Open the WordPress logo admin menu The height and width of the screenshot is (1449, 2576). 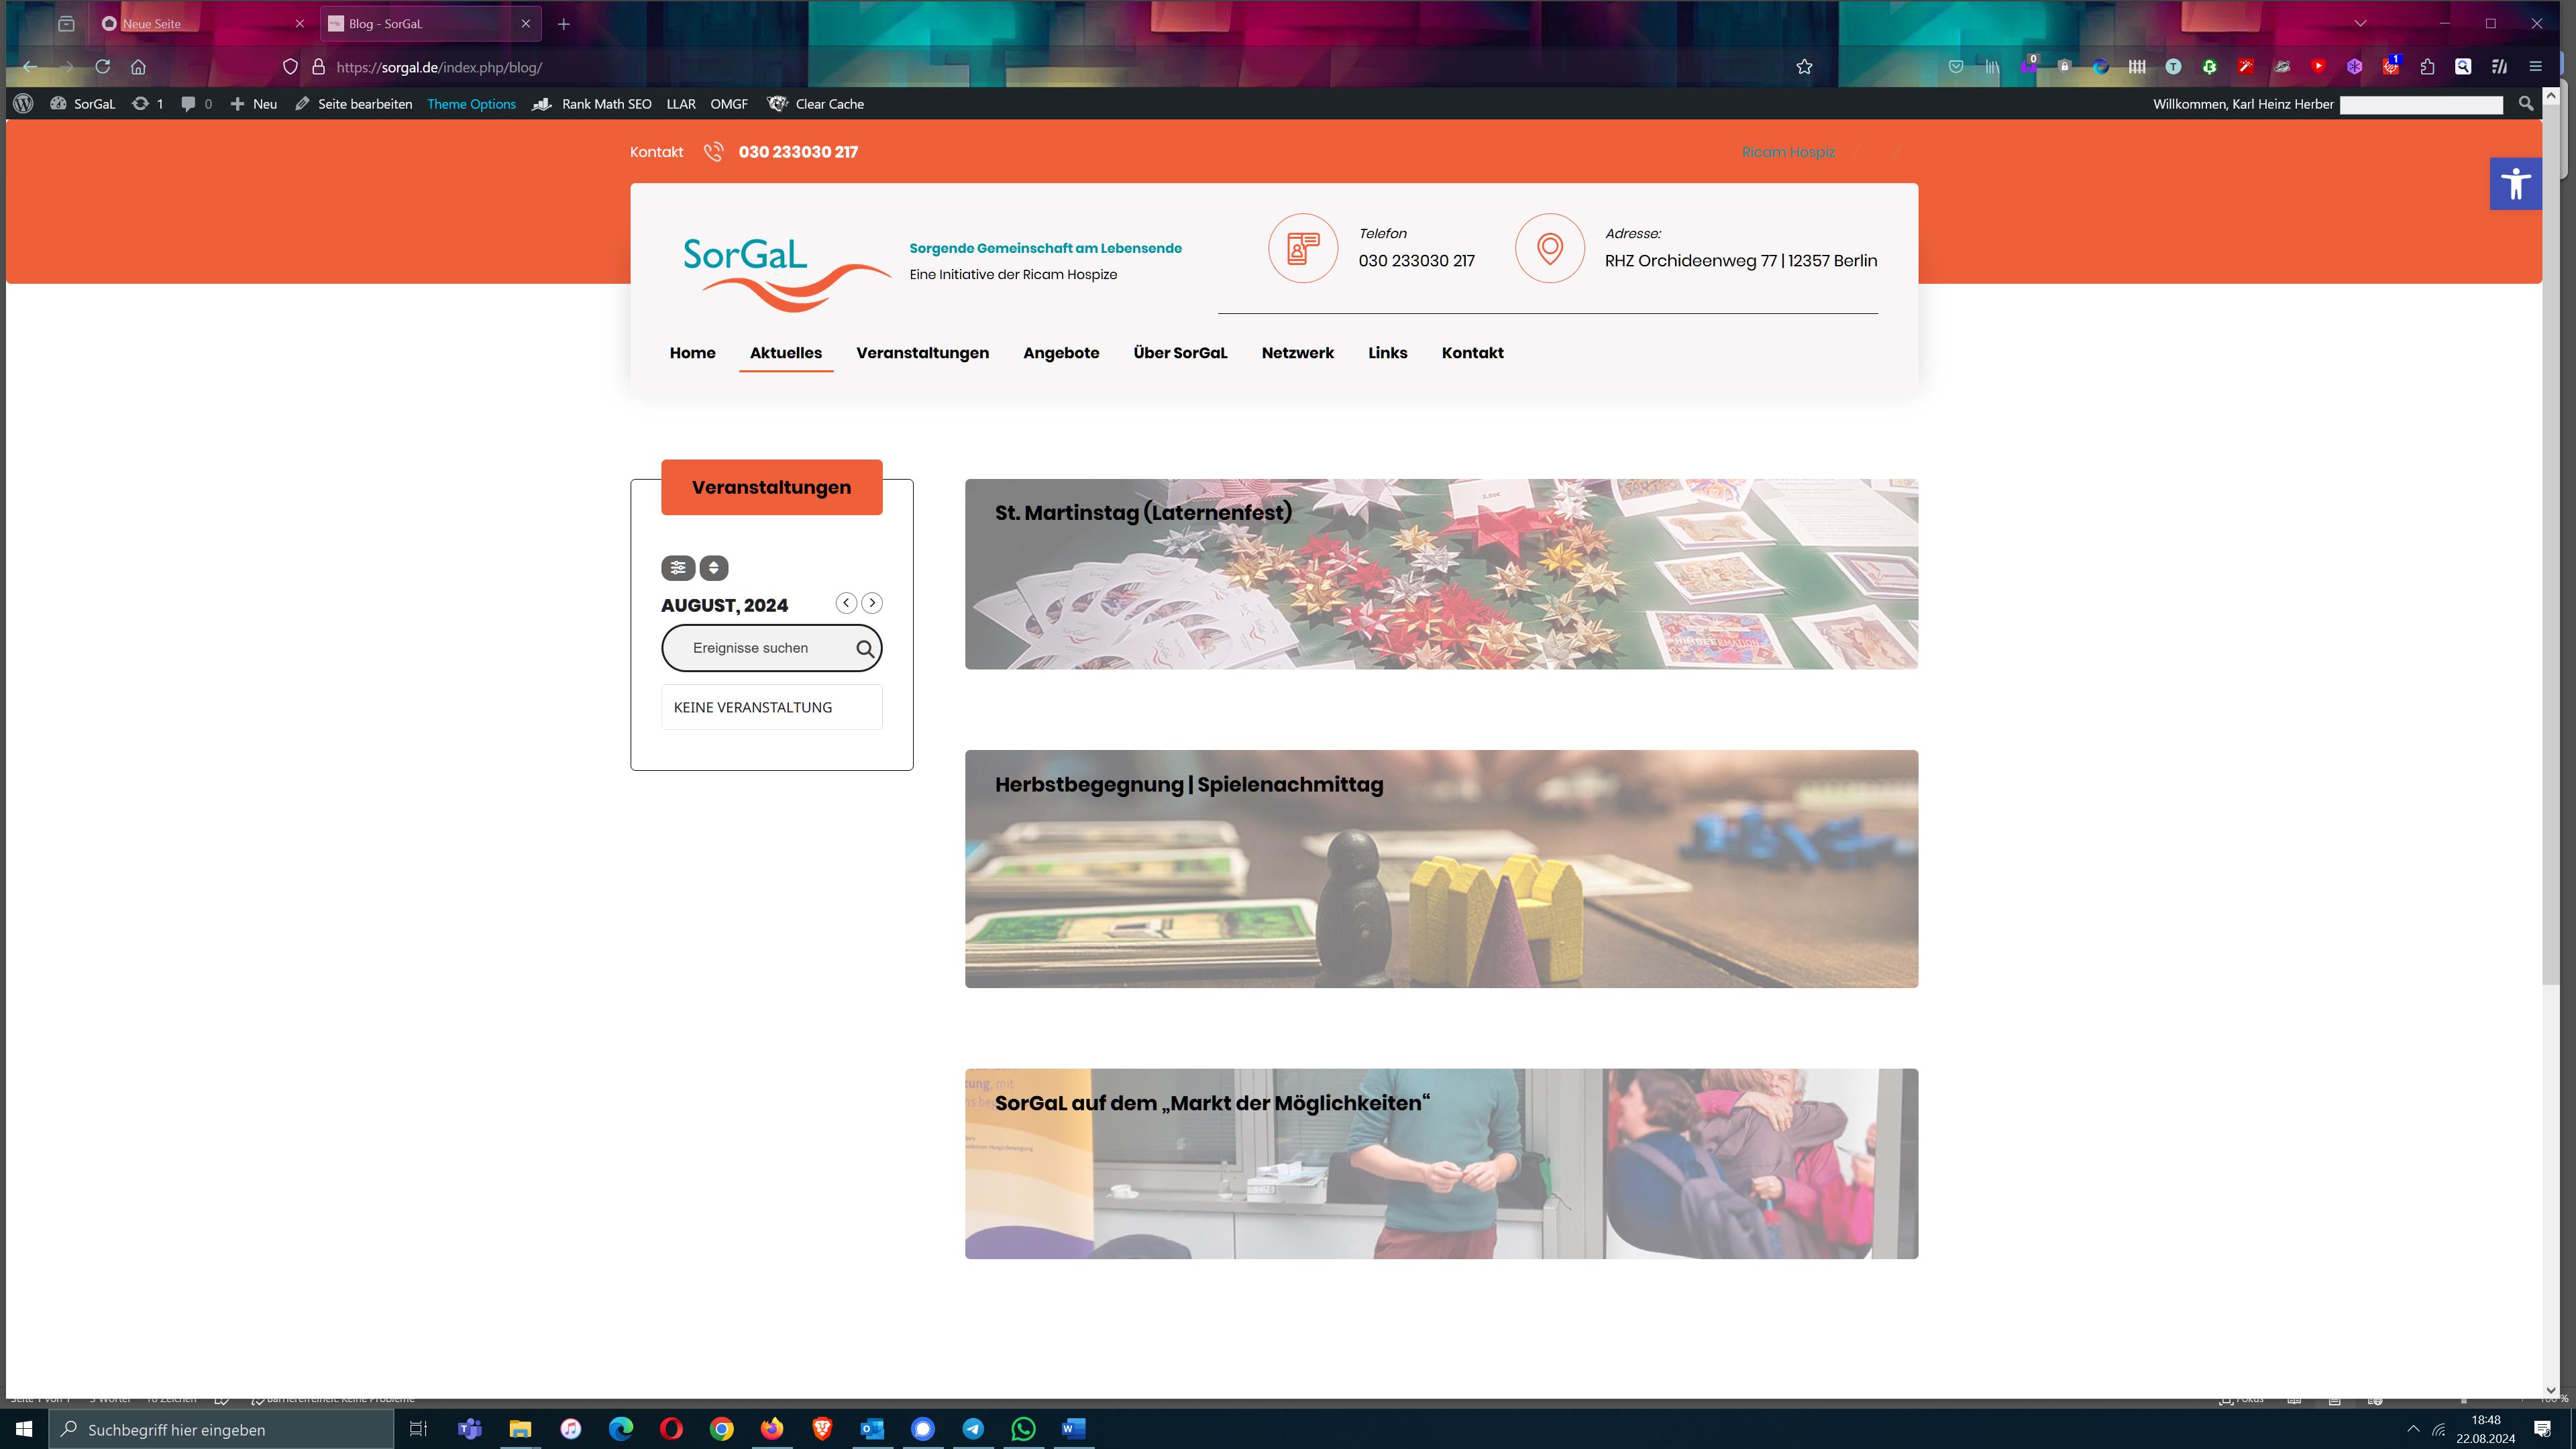[x=24, y=104]
